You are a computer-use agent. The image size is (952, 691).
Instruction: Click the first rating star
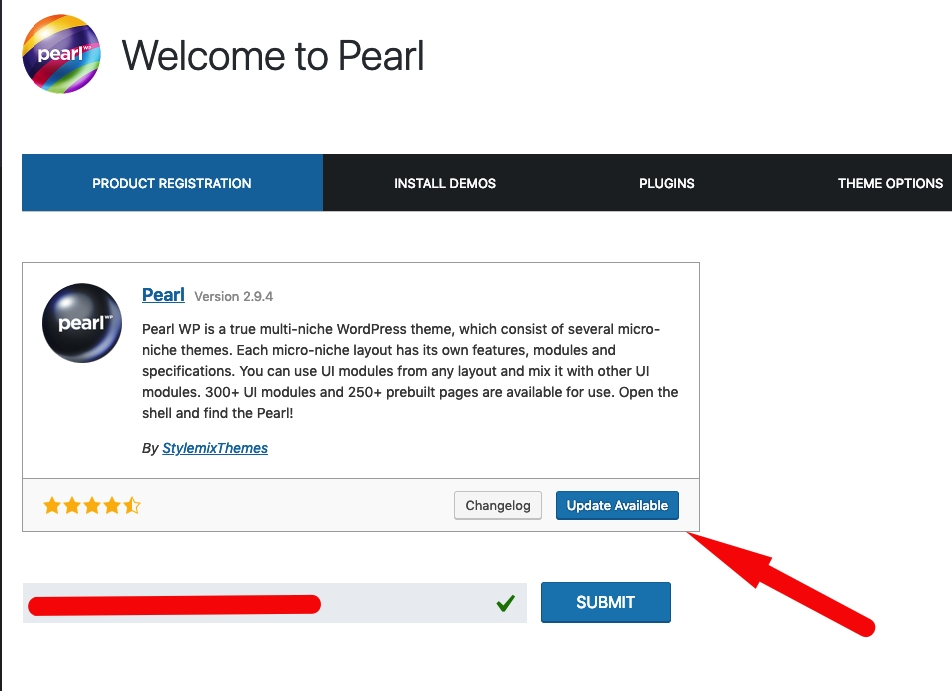[x=52, y=506]
